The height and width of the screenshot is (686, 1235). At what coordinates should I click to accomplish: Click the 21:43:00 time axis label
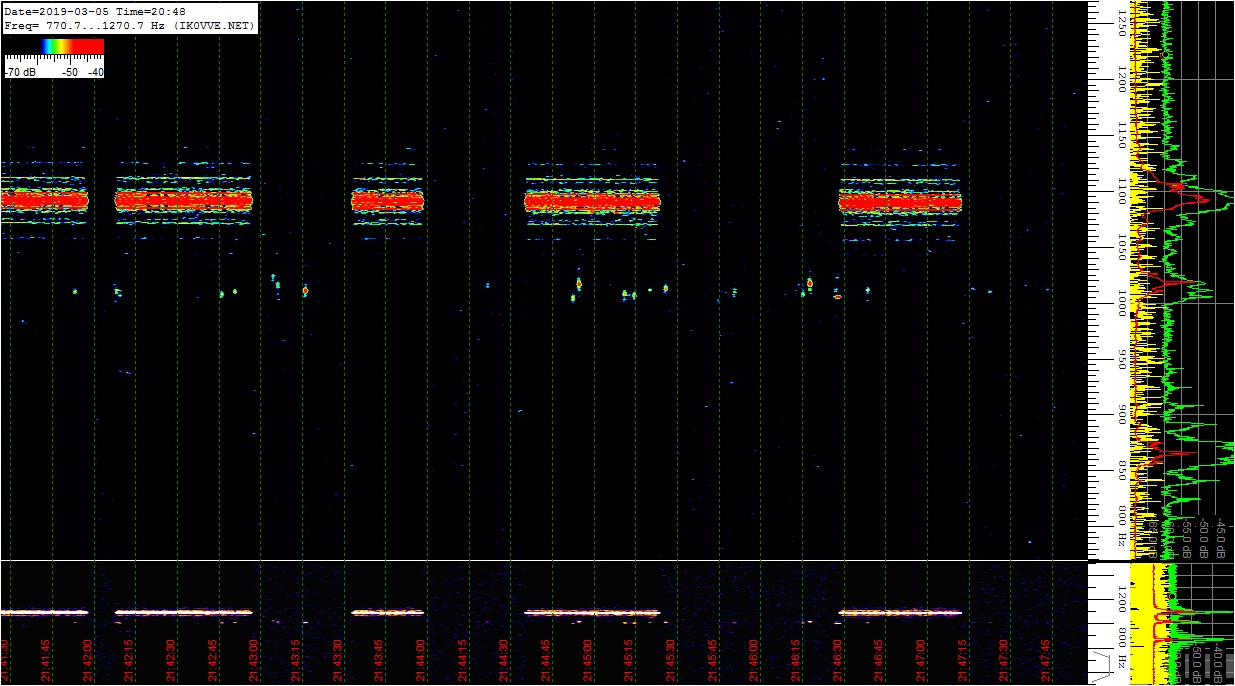[253, 658]
